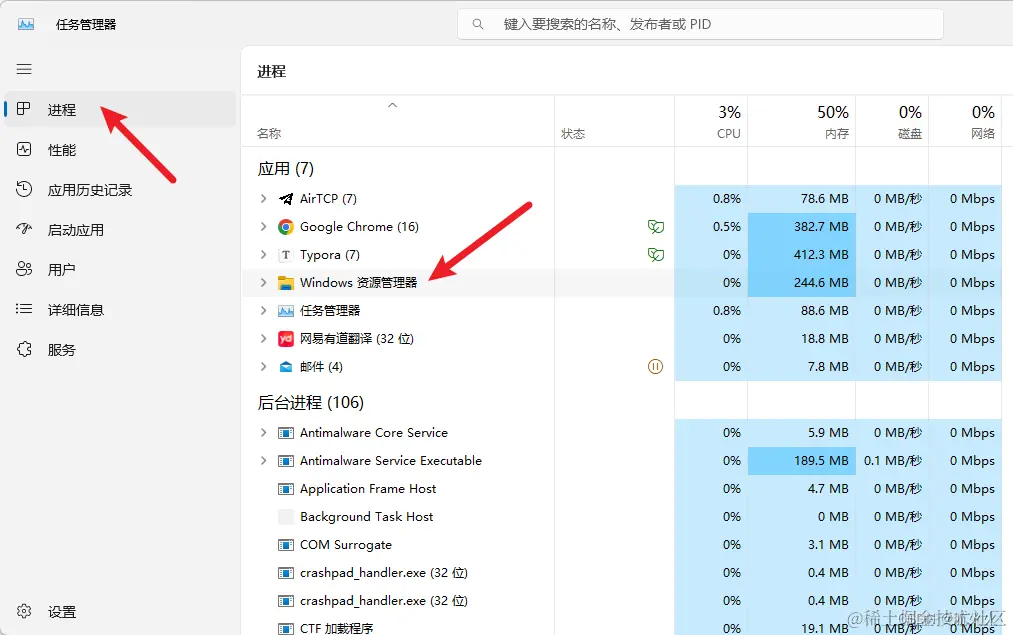Screen dimensions: 1013x635
Task: Select the CTF 加载程序 row
Action: [x=621, y=627]
